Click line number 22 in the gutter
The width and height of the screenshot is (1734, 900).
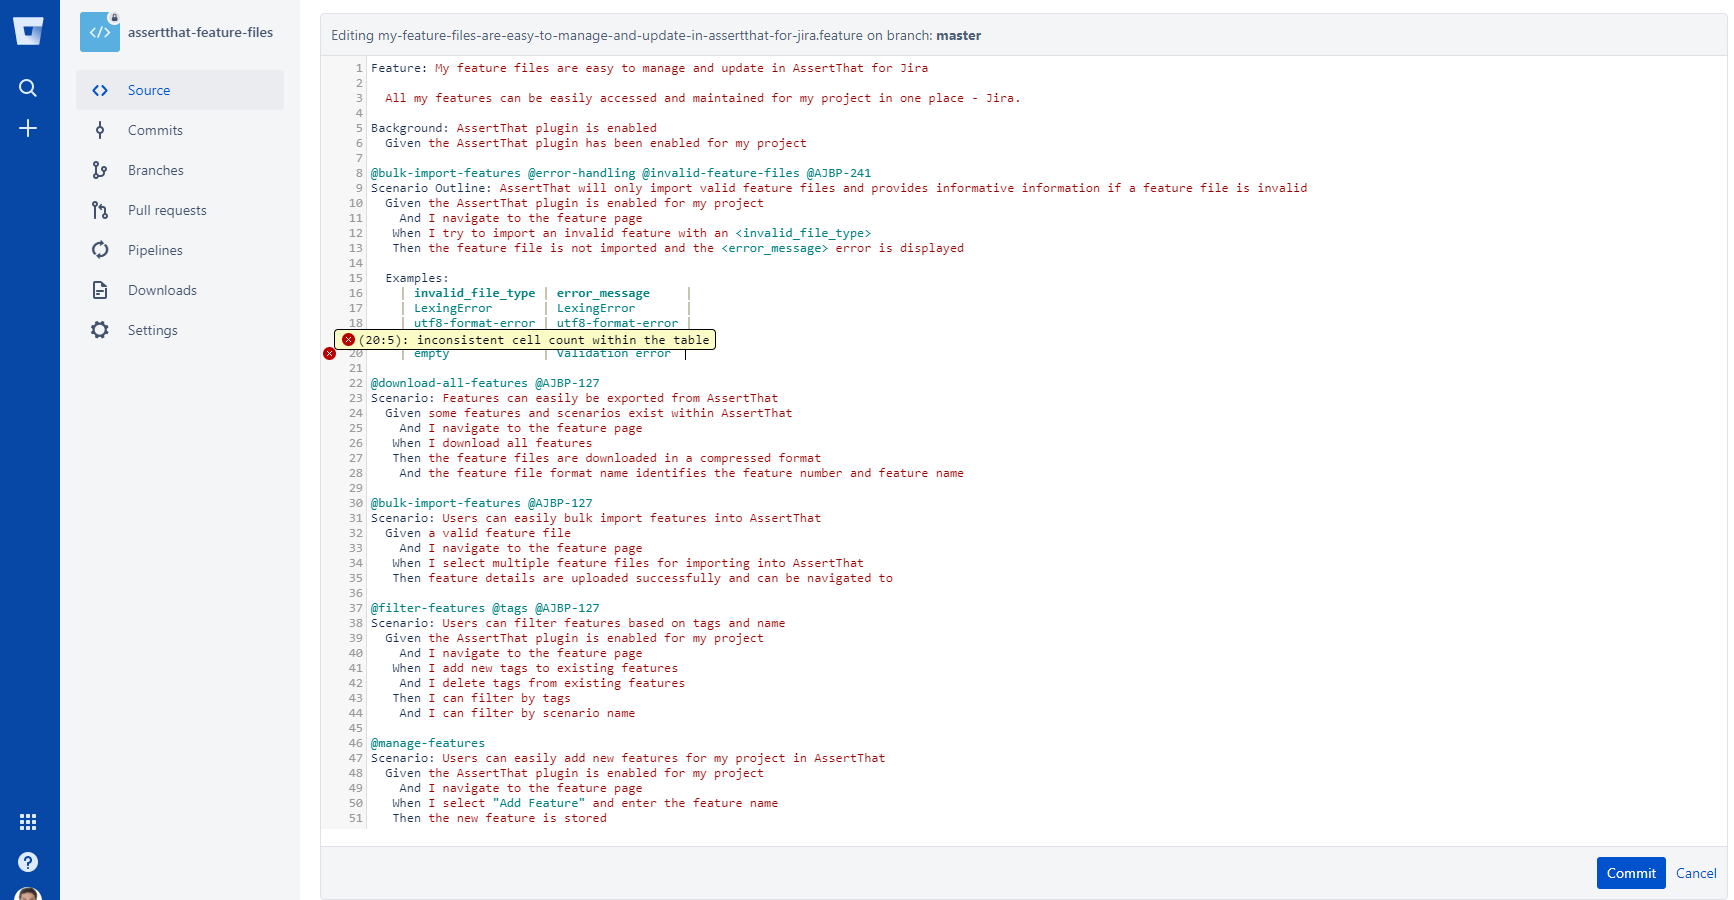pyautogui.click(x=356, y=383)
